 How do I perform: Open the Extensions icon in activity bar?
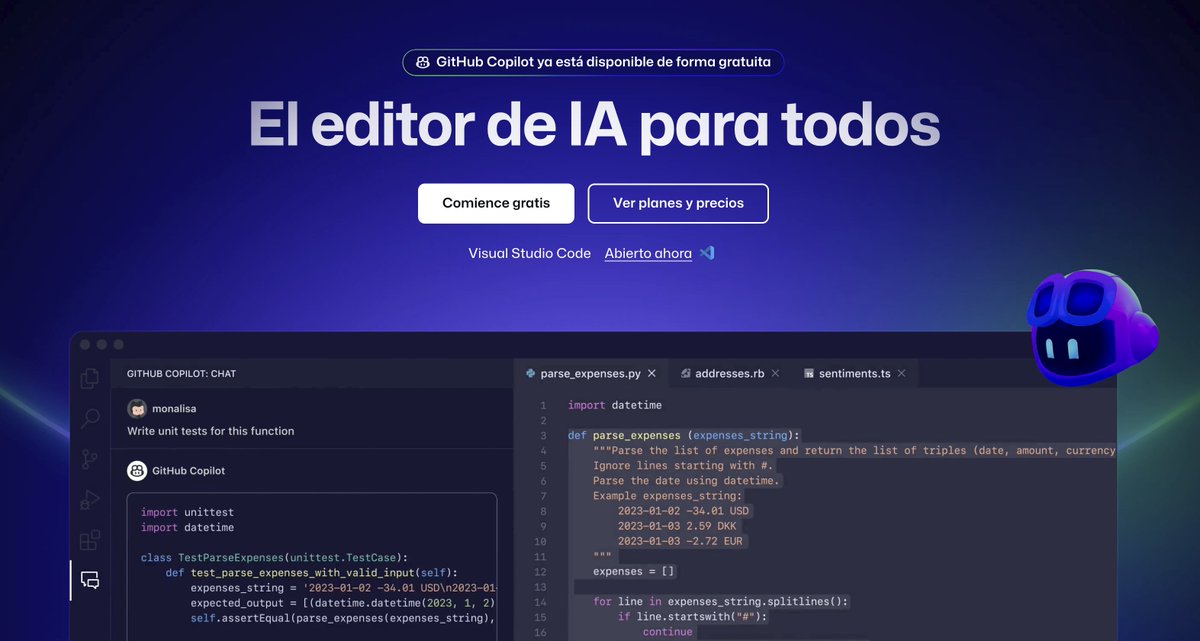tap(90, 540)
